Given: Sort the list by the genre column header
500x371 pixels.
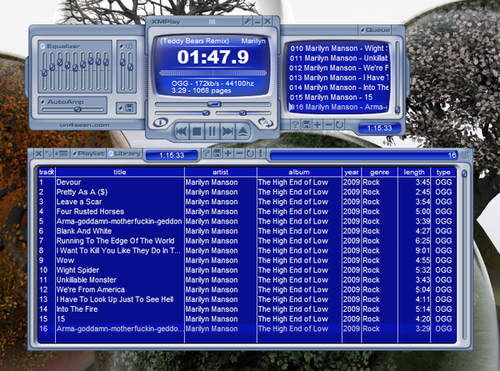Looking at the screenshot, I should click(380, 172).
